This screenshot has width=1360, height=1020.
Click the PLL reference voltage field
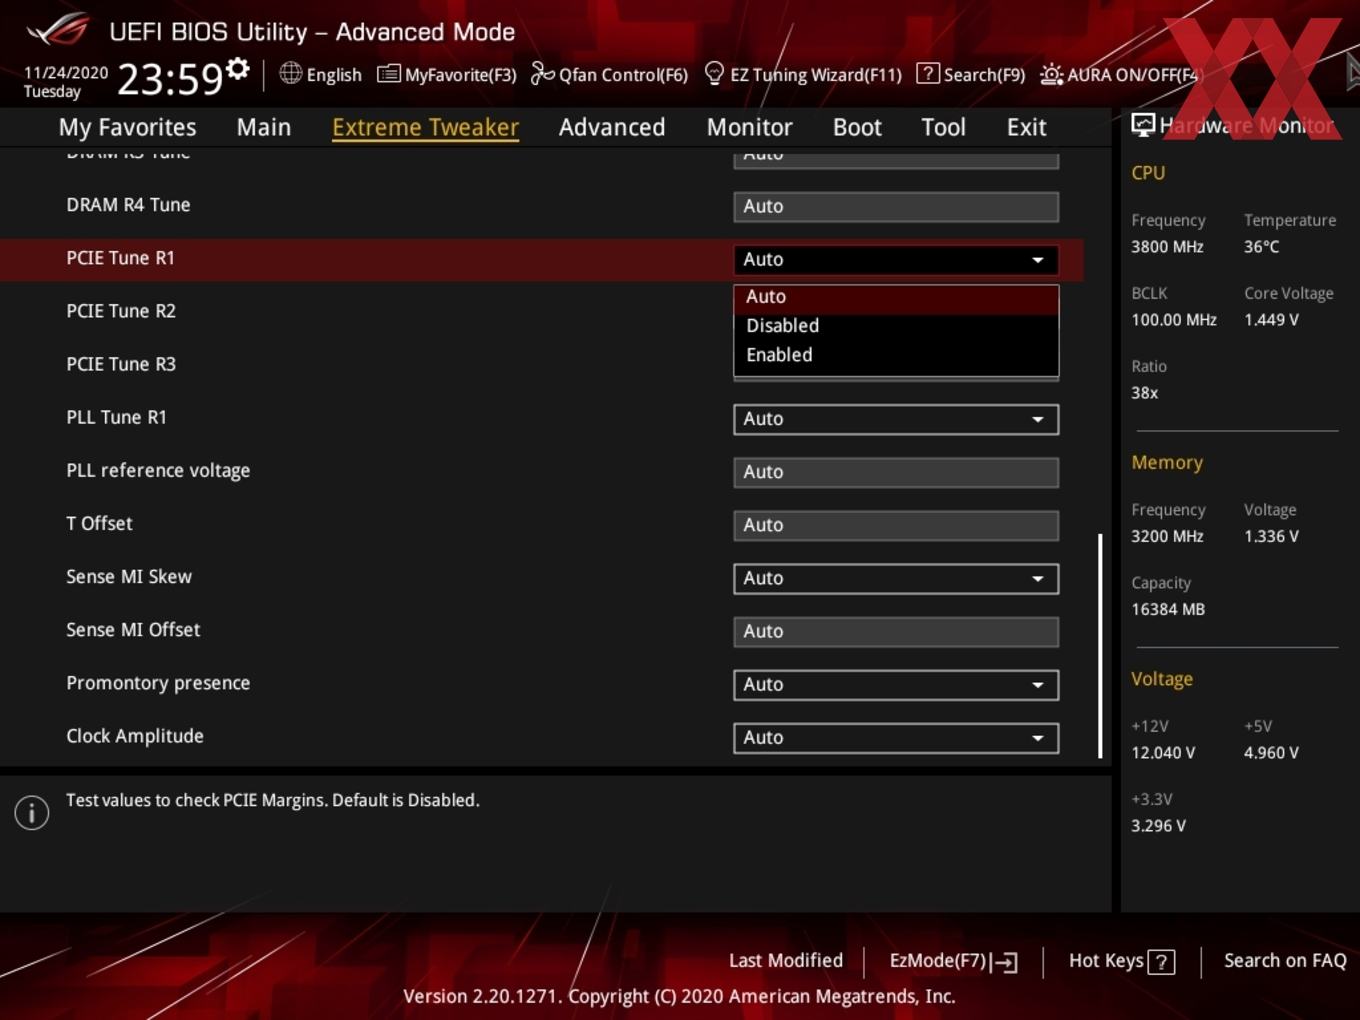(x=896, y=472)
